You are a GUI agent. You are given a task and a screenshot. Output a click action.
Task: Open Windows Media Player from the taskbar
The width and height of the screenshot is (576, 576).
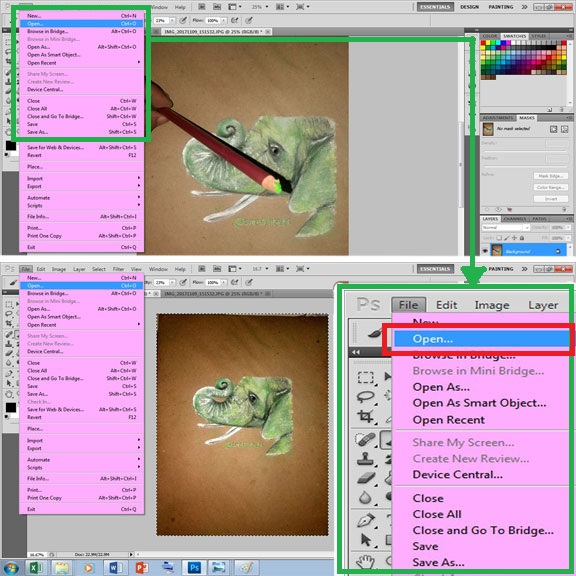click(x=89, y=568)
